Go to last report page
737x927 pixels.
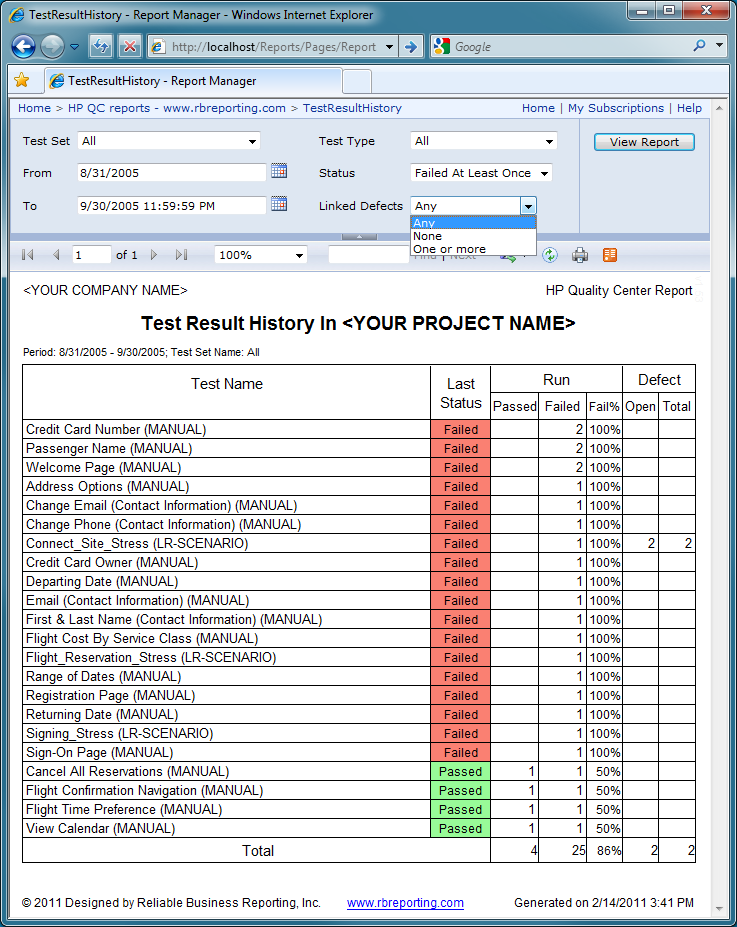(181, 255)
